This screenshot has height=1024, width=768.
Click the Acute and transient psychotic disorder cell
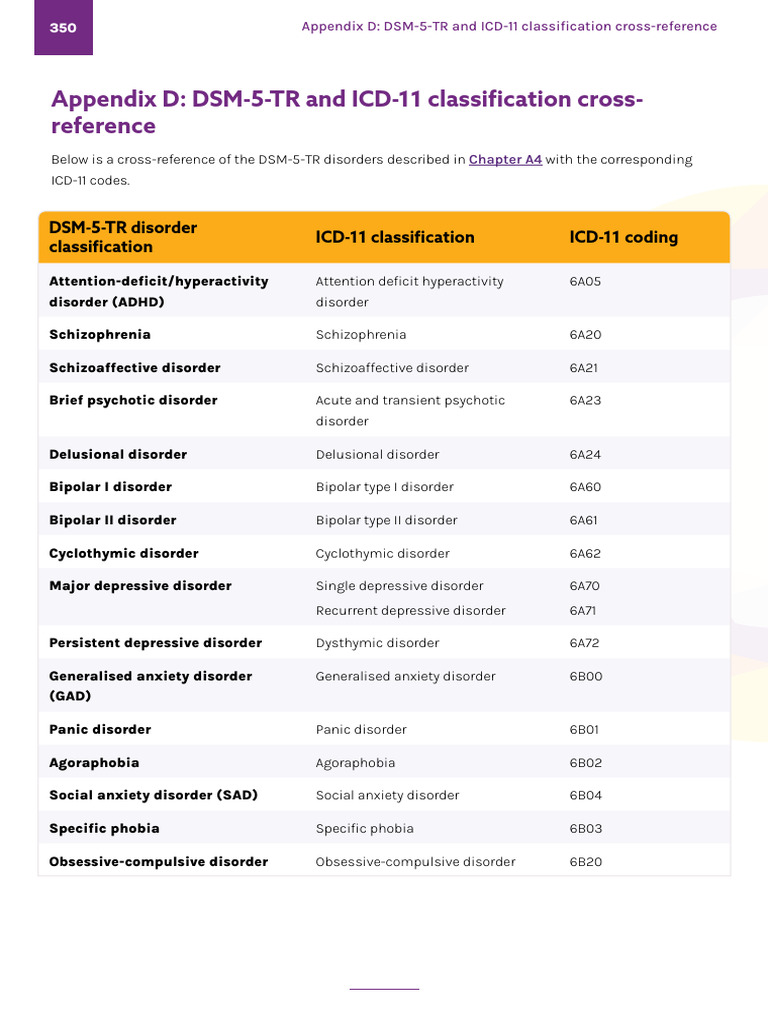410,410
